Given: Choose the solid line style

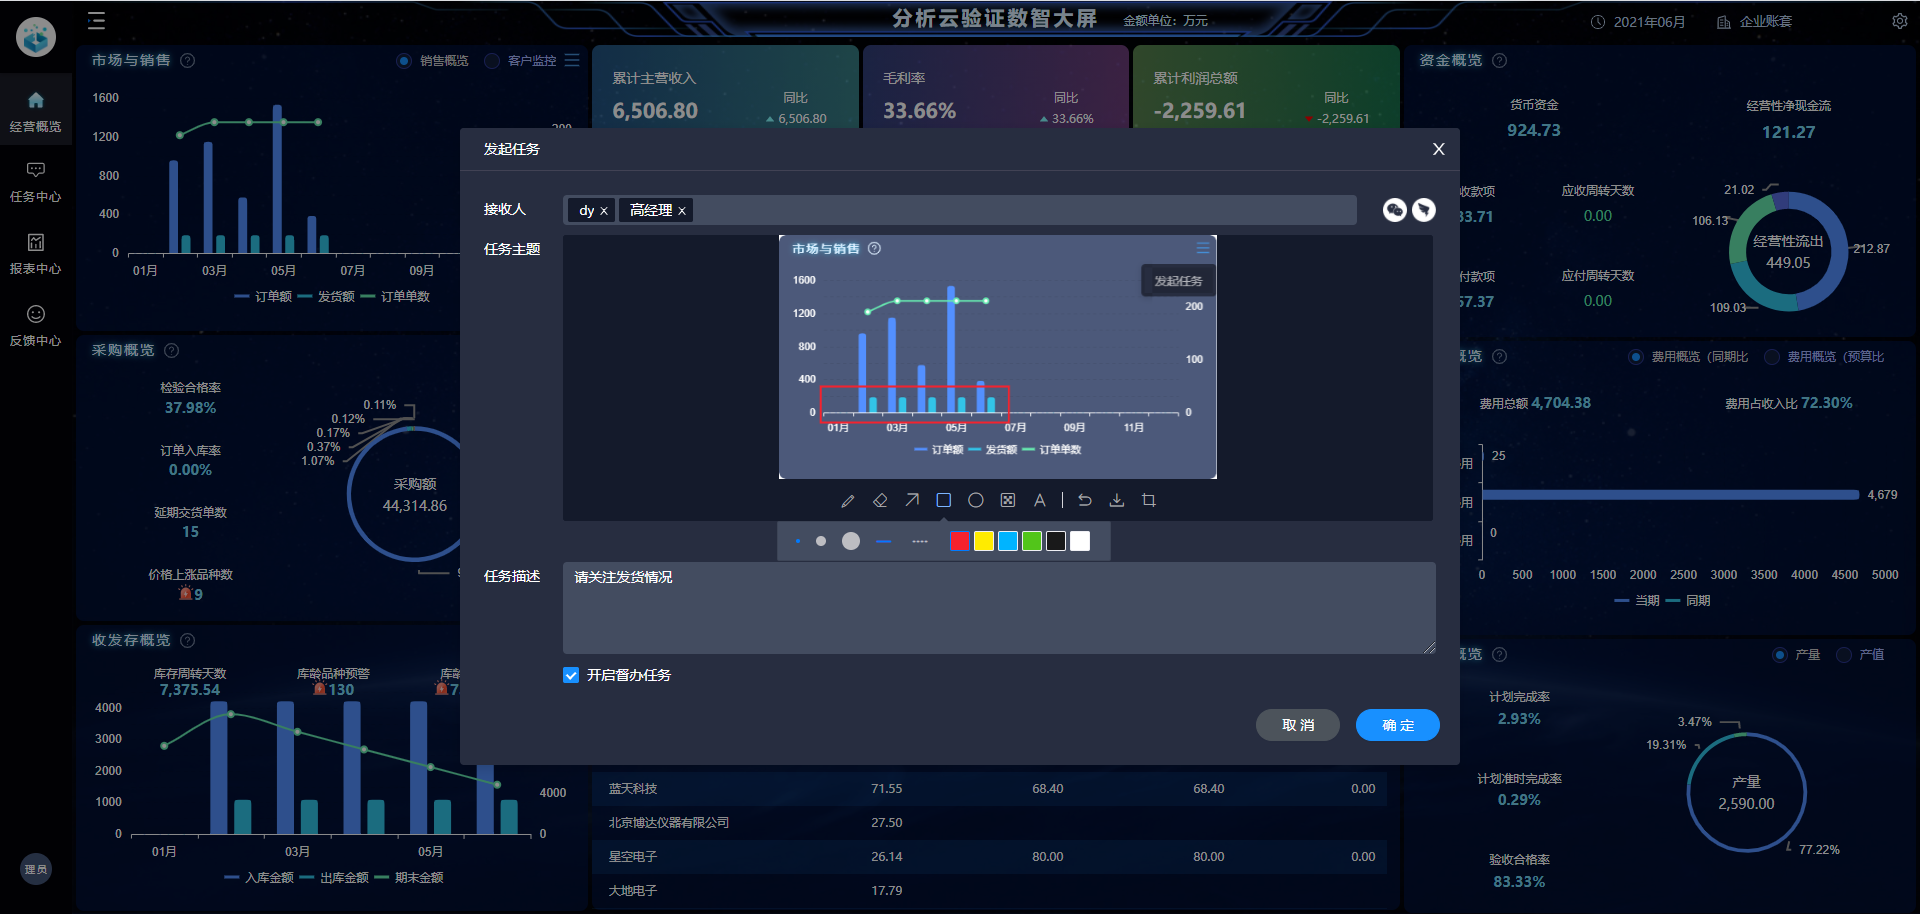Looking at the screenshot, I should 883,541.
